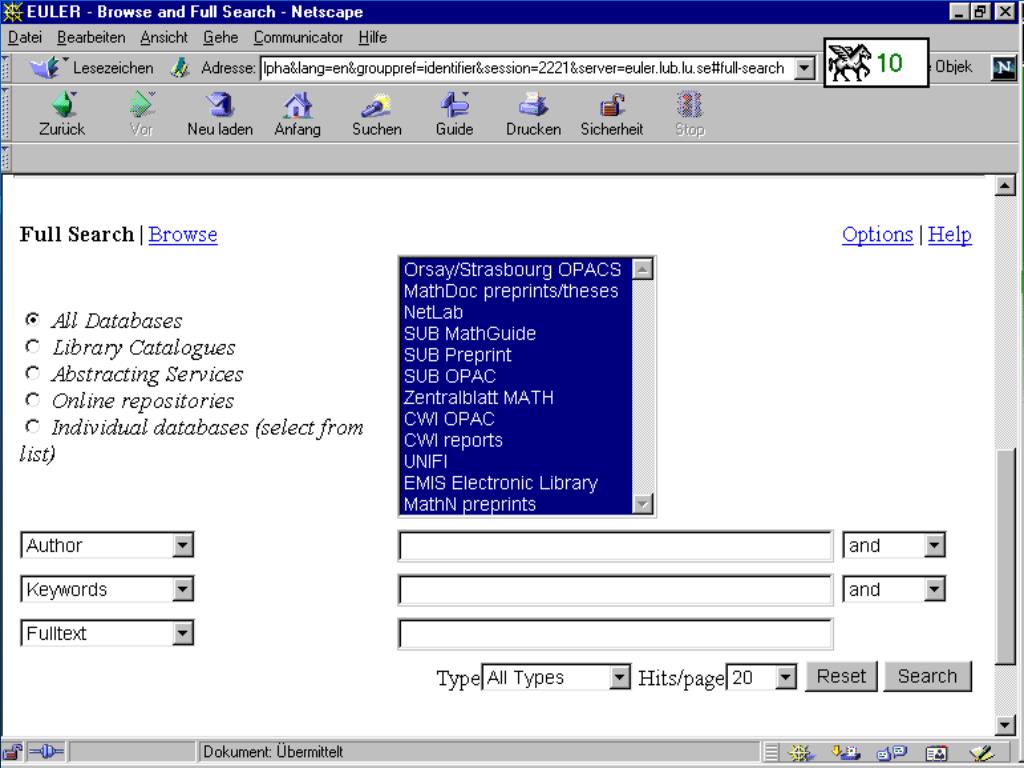
Task: Open the newsgroups icon in component bar
Action: tap(891, 753)
